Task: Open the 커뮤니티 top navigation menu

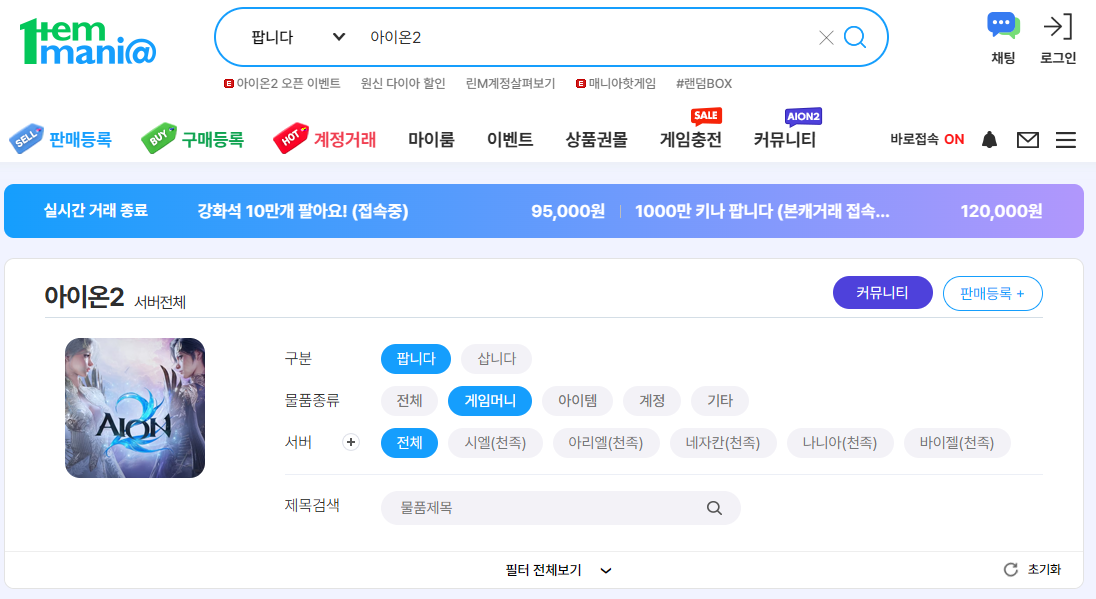Action: tap(784, 140)
